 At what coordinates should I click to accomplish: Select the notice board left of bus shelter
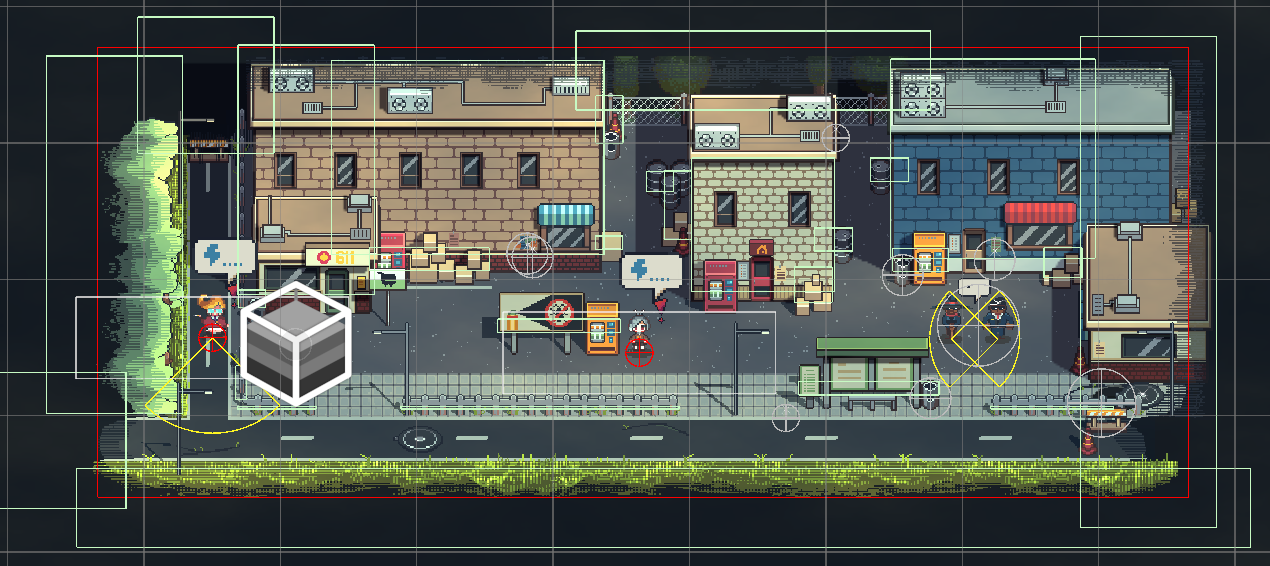(808, 381)
